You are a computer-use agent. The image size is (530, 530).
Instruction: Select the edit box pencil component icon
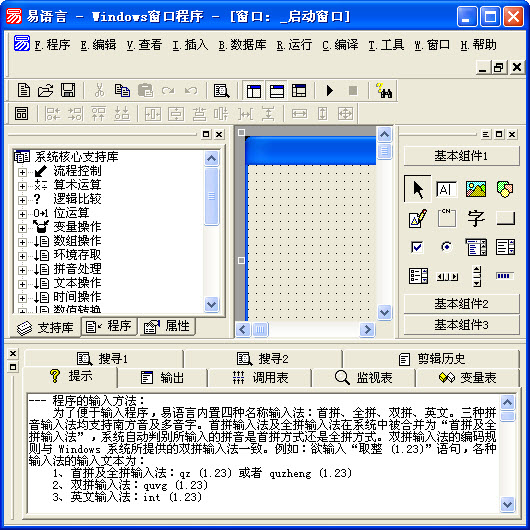418,218
